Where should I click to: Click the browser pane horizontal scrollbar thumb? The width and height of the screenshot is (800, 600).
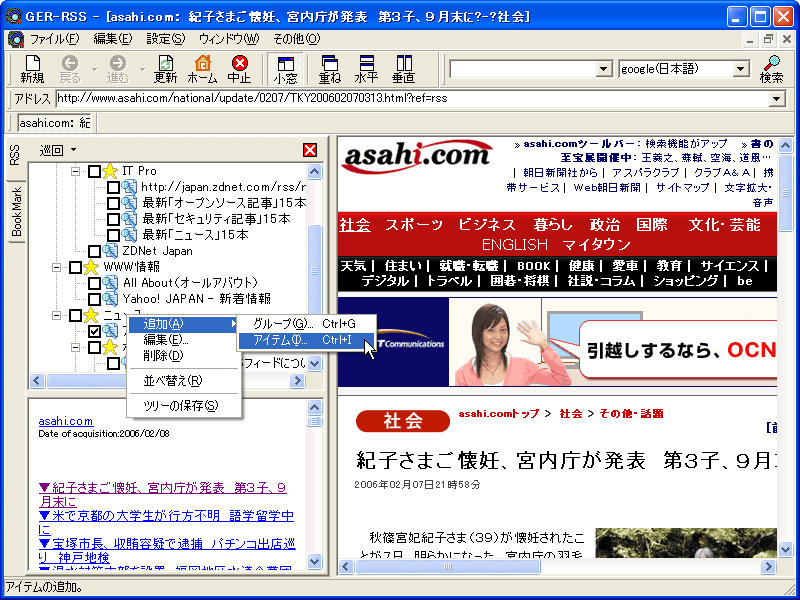tap(448, 566)
